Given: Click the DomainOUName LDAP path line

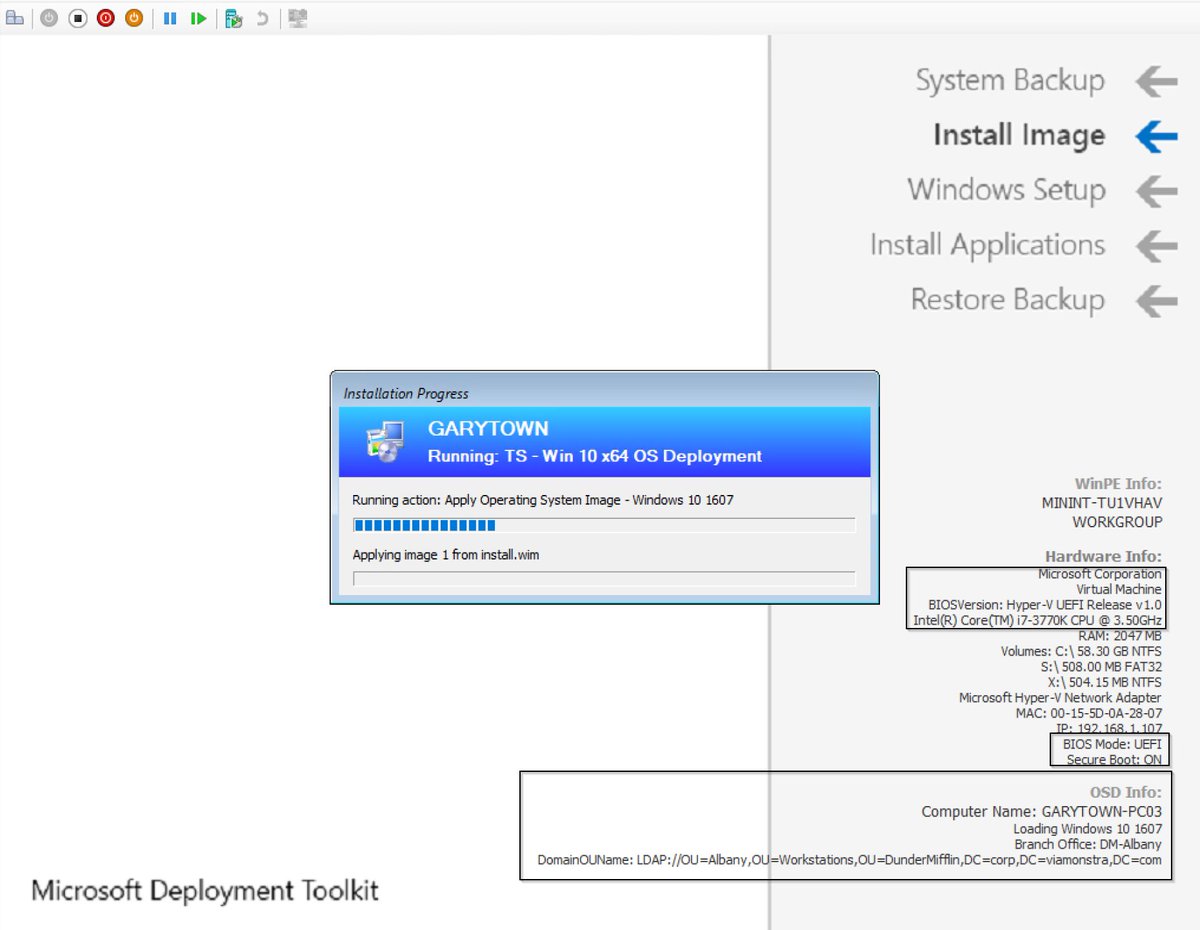Looking at the screenshot, I should click(x=850, y=860).
